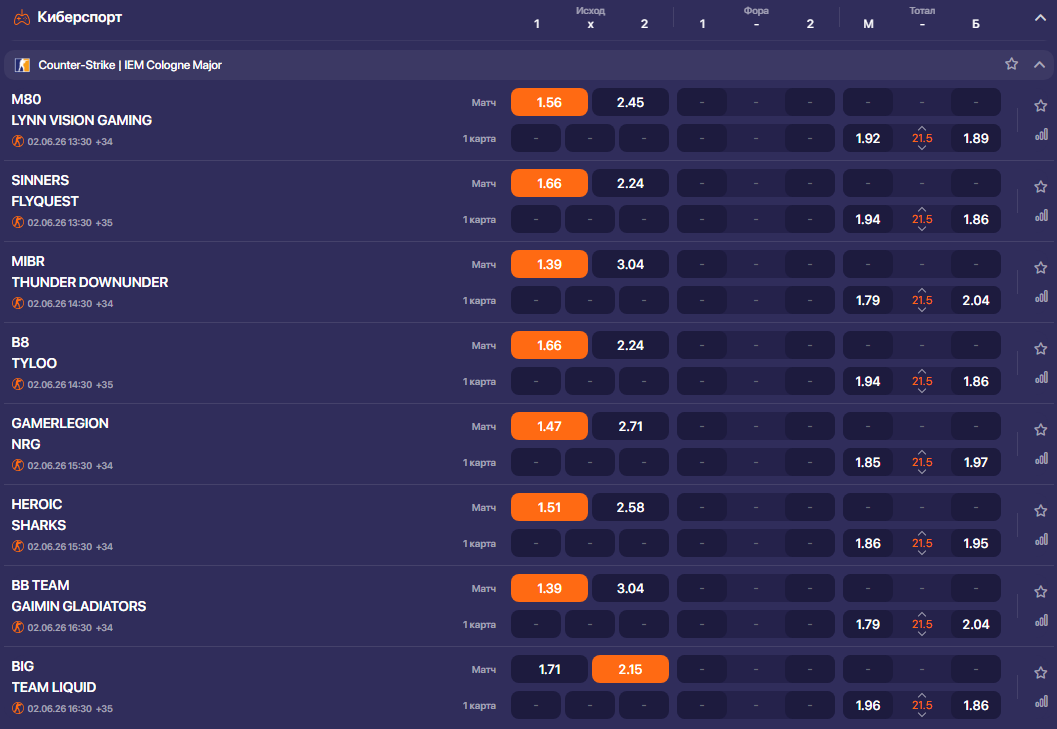Viewport: 1057px width, 729px height.
Task: Add MIBR vs Thunder Downunder to favorites
Action: pyautogui.click(x=1040, y=267)
